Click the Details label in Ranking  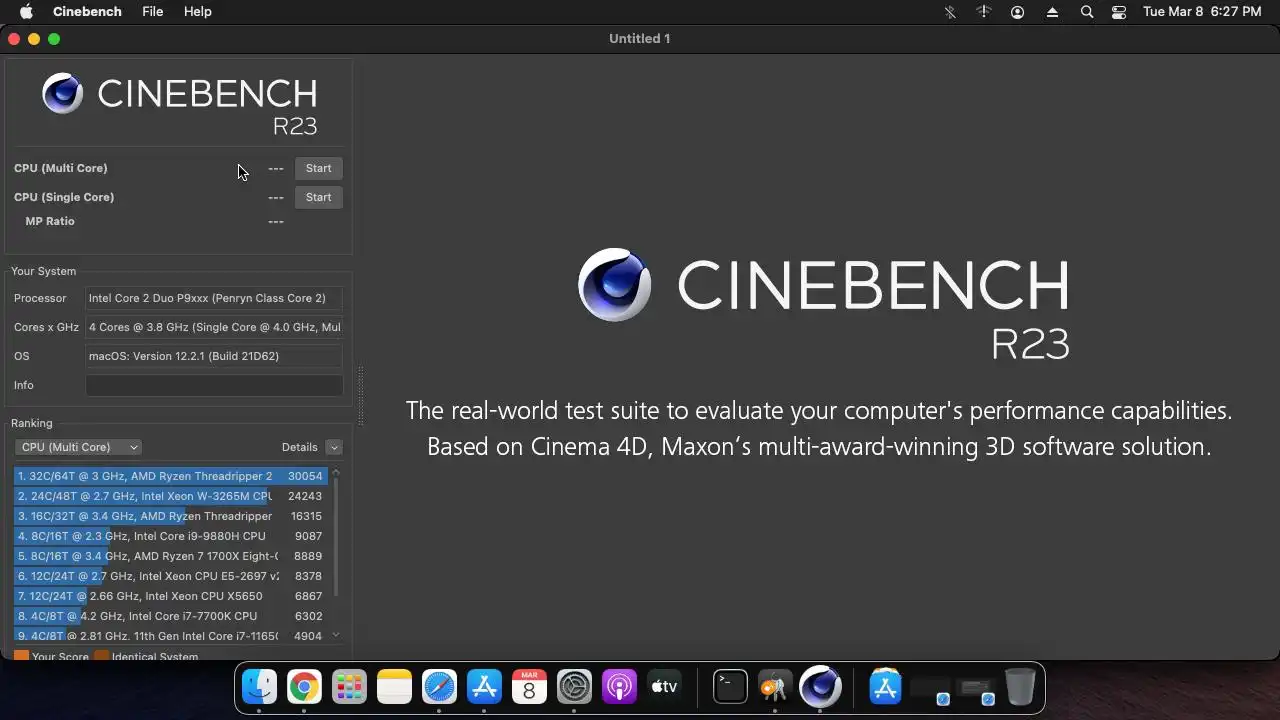click(x=299, y=447)
